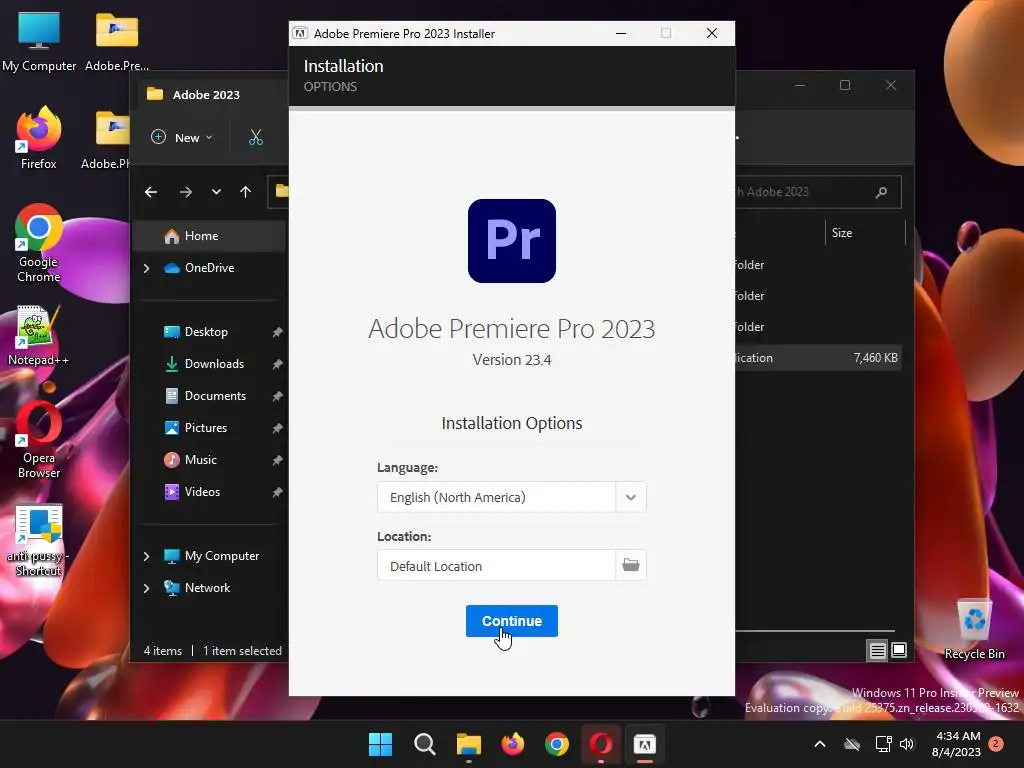Click the browse folder icon beside Location

pyautogui.click(x=630, y=565)
